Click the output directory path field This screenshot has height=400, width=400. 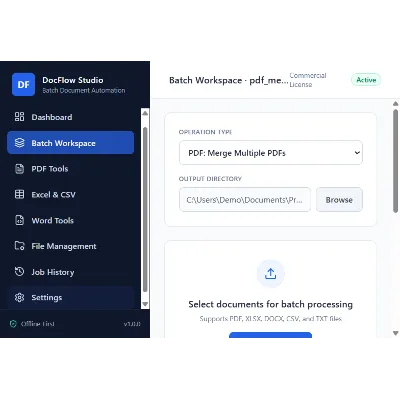click(245, 200)
